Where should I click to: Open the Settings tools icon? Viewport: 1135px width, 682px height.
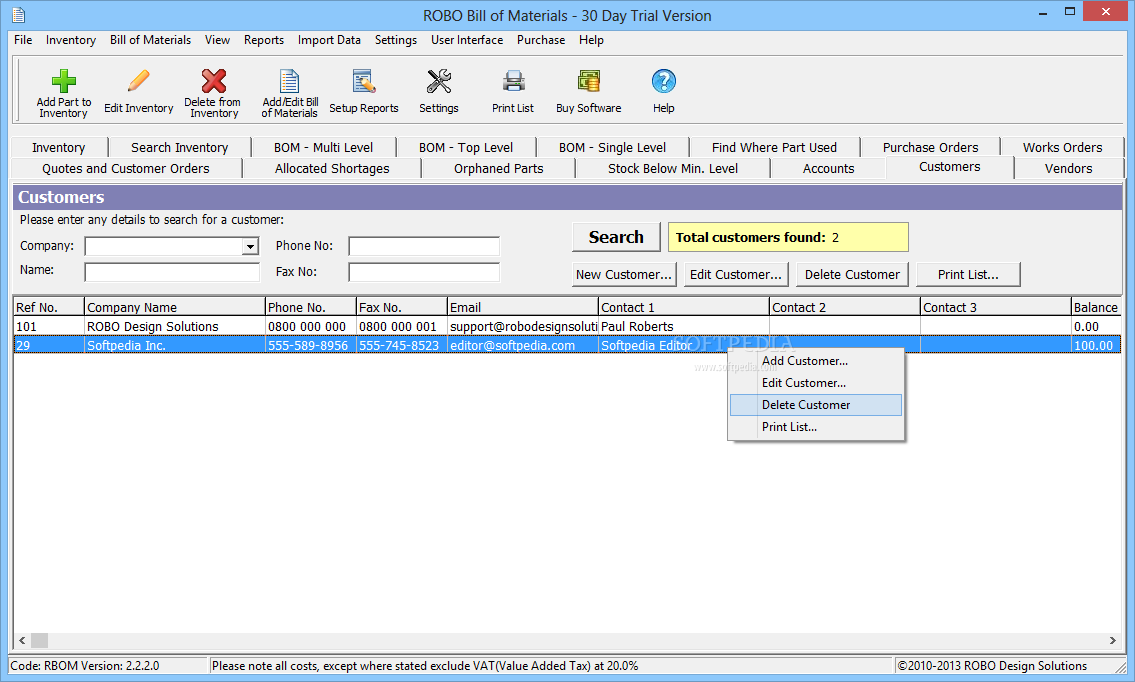pos(439,81)
